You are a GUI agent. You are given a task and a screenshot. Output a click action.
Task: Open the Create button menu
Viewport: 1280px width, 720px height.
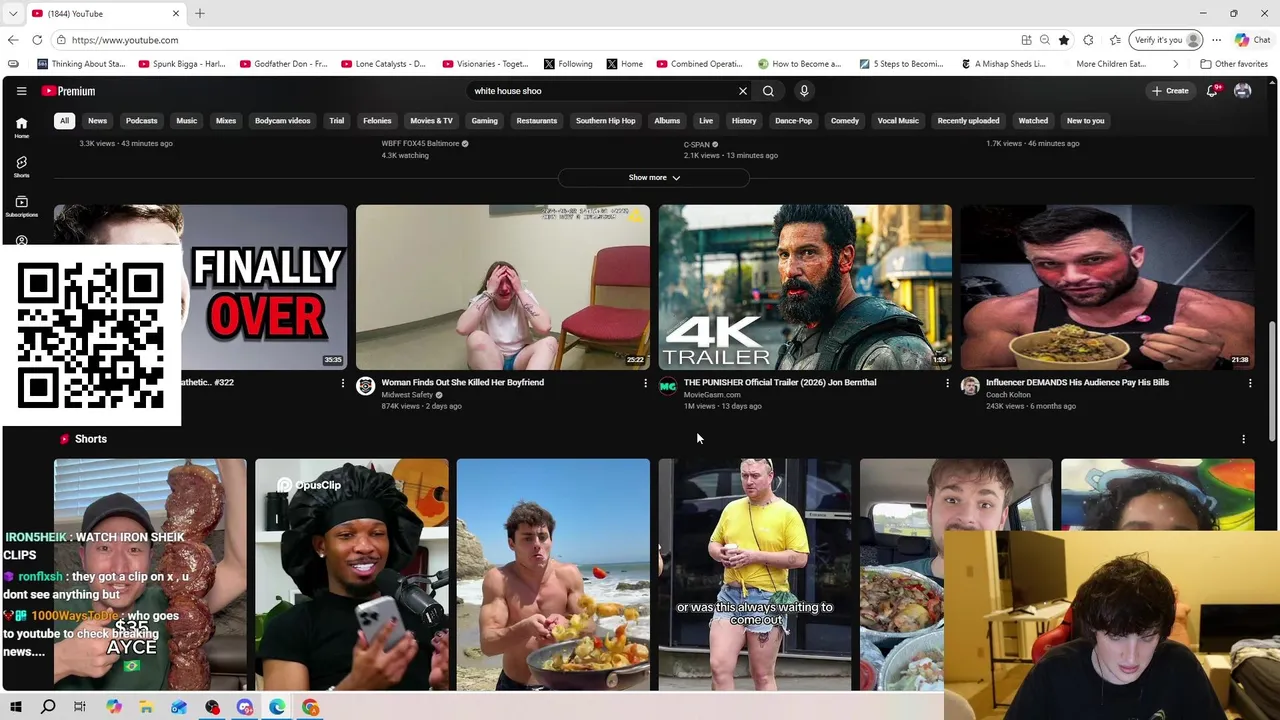point(1170,91)
